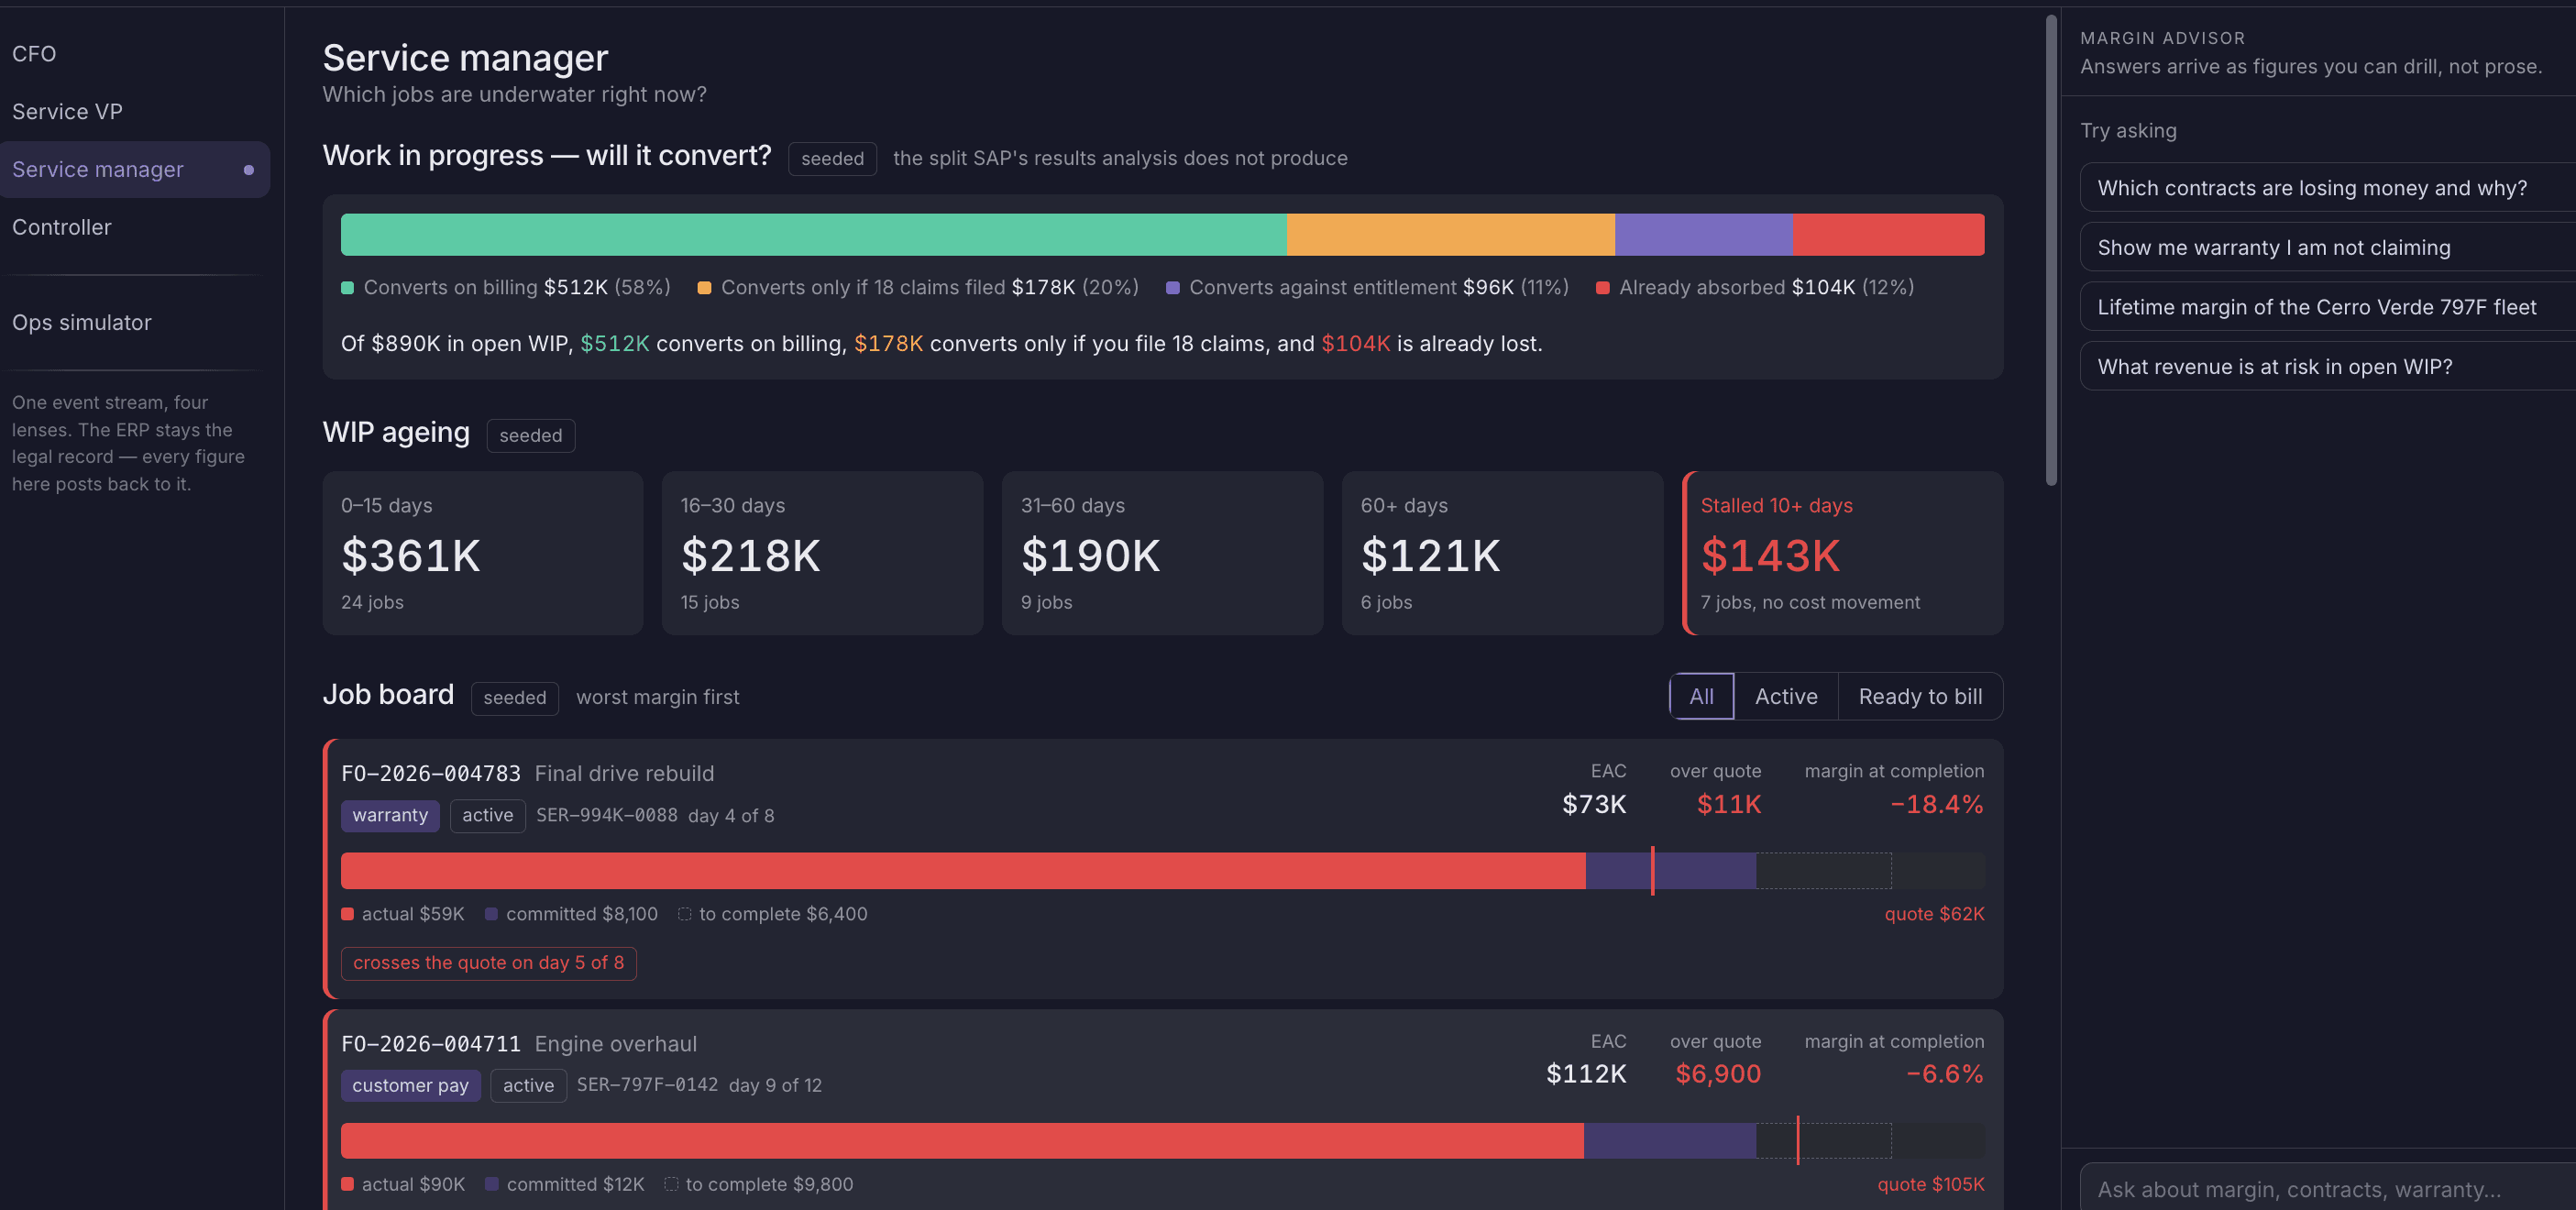Click the main page vertical scrollbar
Screen dimensions: 2576x1210
click(x=2051, y=250)
